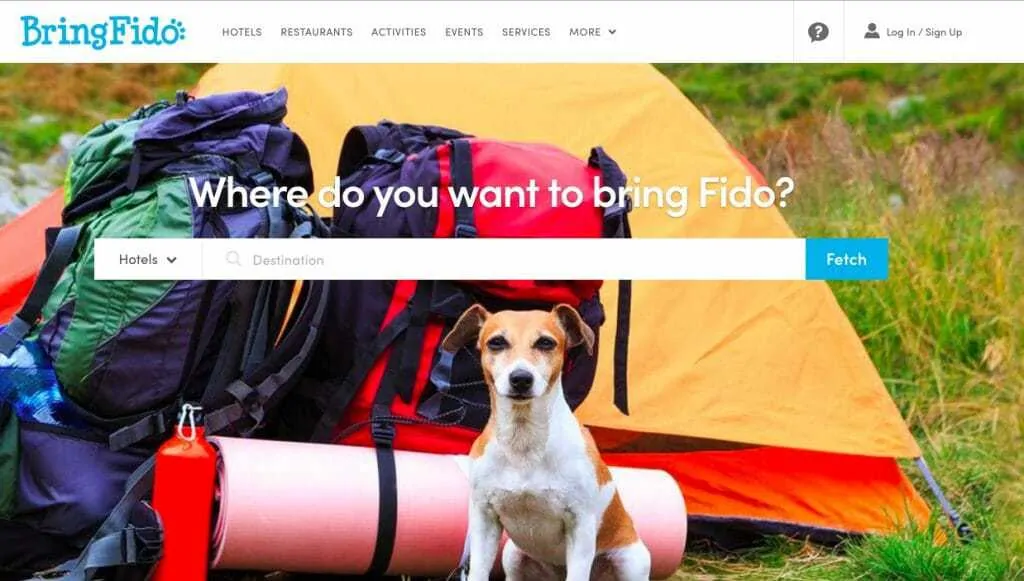Viewport: 1024px width, 581px height.
Task: Click the "Where do you want to bring Fido?" heading
Action: click(x=491, y=193)
